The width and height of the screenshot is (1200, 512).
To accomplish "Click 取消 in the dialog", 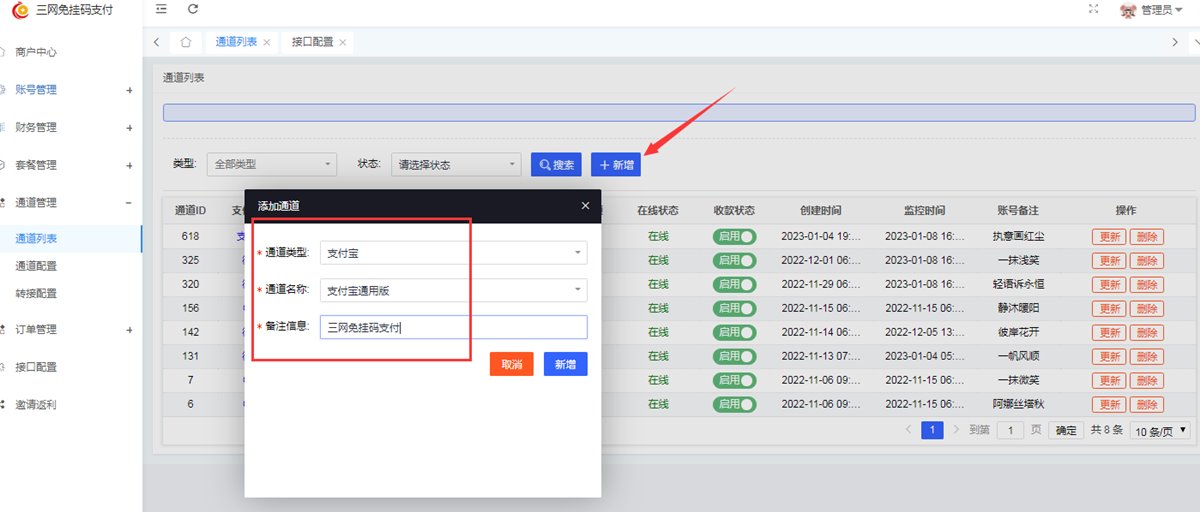I will 512,364.
